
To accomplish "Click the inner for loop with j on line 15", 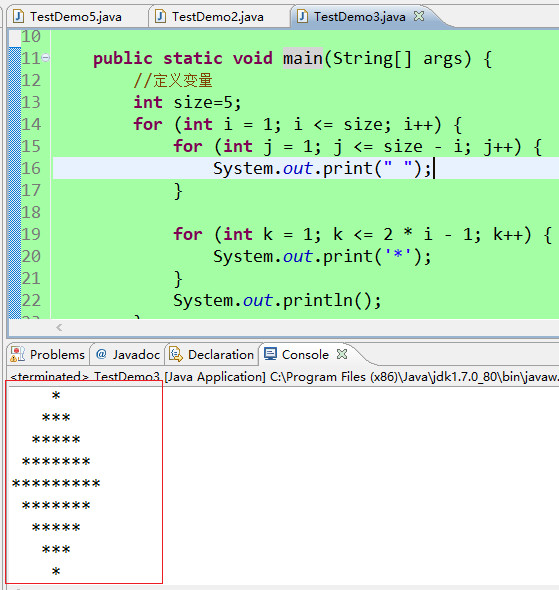I will [x=358, y=146].
